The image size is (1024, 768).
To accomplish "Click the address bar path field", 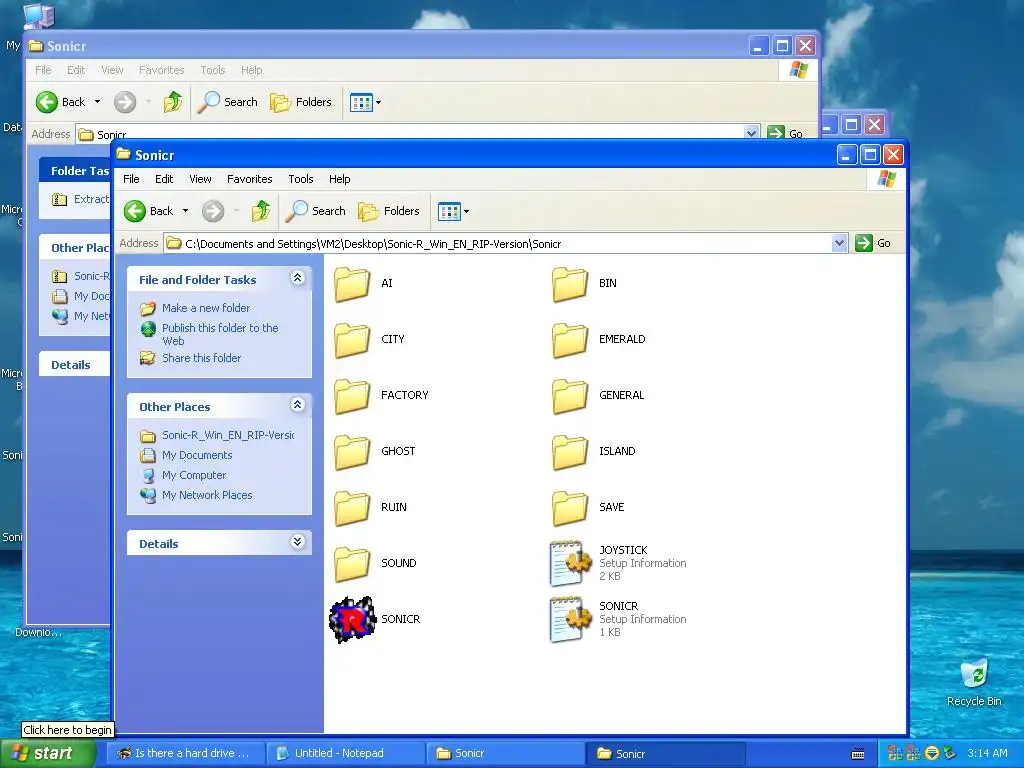I will (x=498, y=244).
